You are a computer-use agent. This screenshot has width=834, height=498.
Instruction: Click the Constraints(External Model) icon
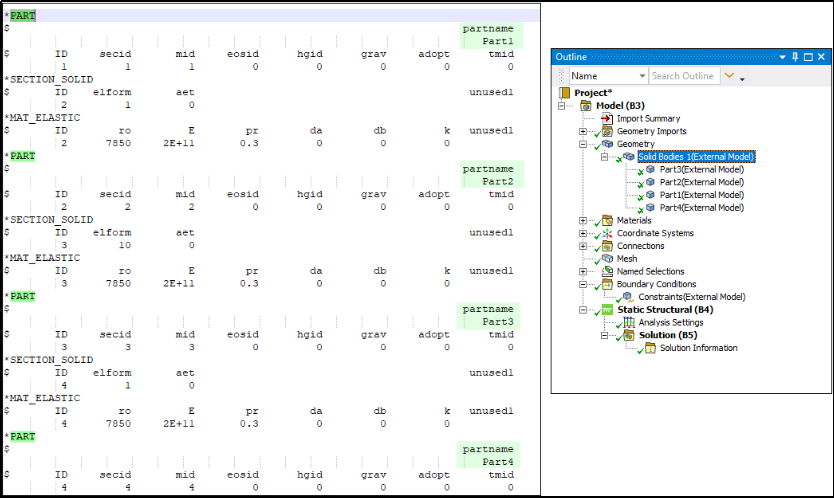[628, 297]
